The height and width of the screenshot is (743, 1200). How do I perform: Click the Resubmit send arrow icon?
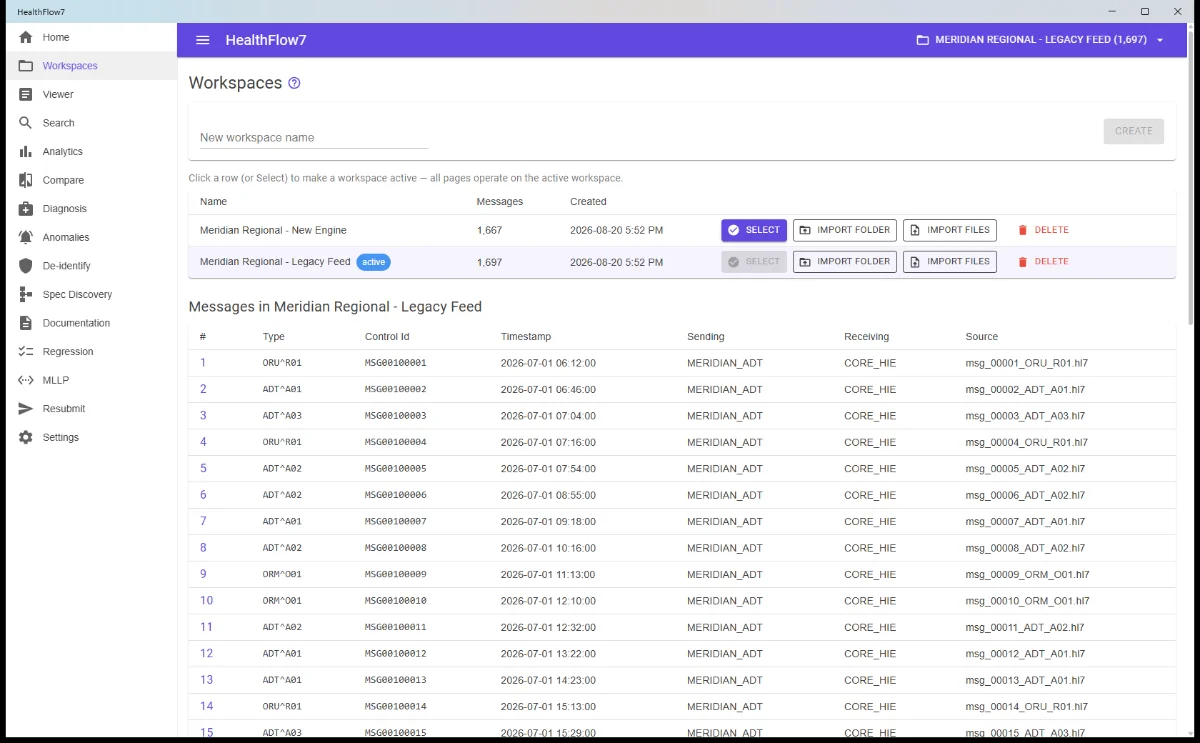[26, 409]
